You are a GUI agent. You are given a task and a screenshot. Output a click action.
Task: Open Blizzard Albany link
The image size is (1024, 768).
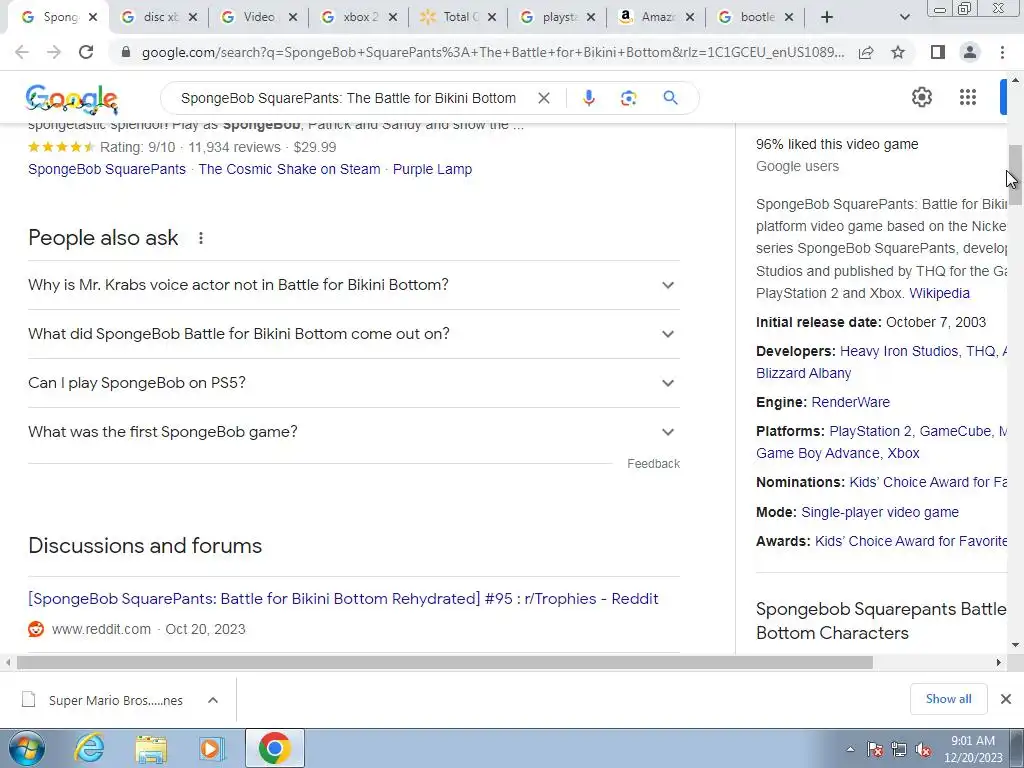point(803,374)
